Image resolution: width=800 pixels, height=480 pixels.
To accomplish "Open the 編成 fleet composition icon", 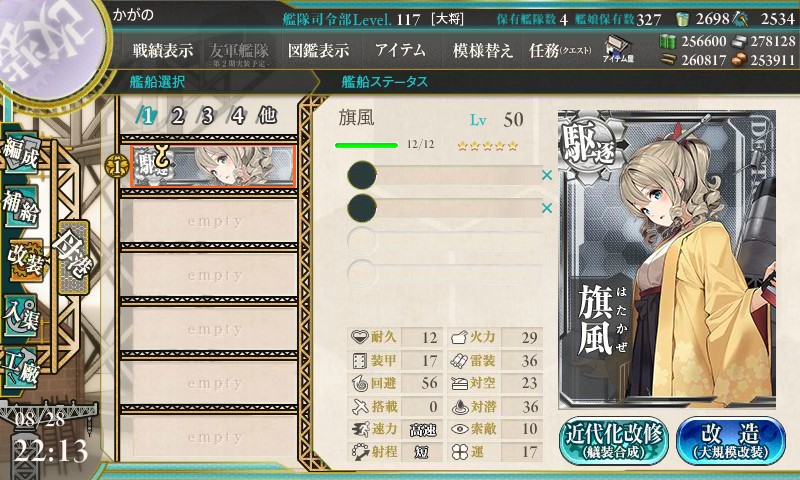I will pos(21,154).
